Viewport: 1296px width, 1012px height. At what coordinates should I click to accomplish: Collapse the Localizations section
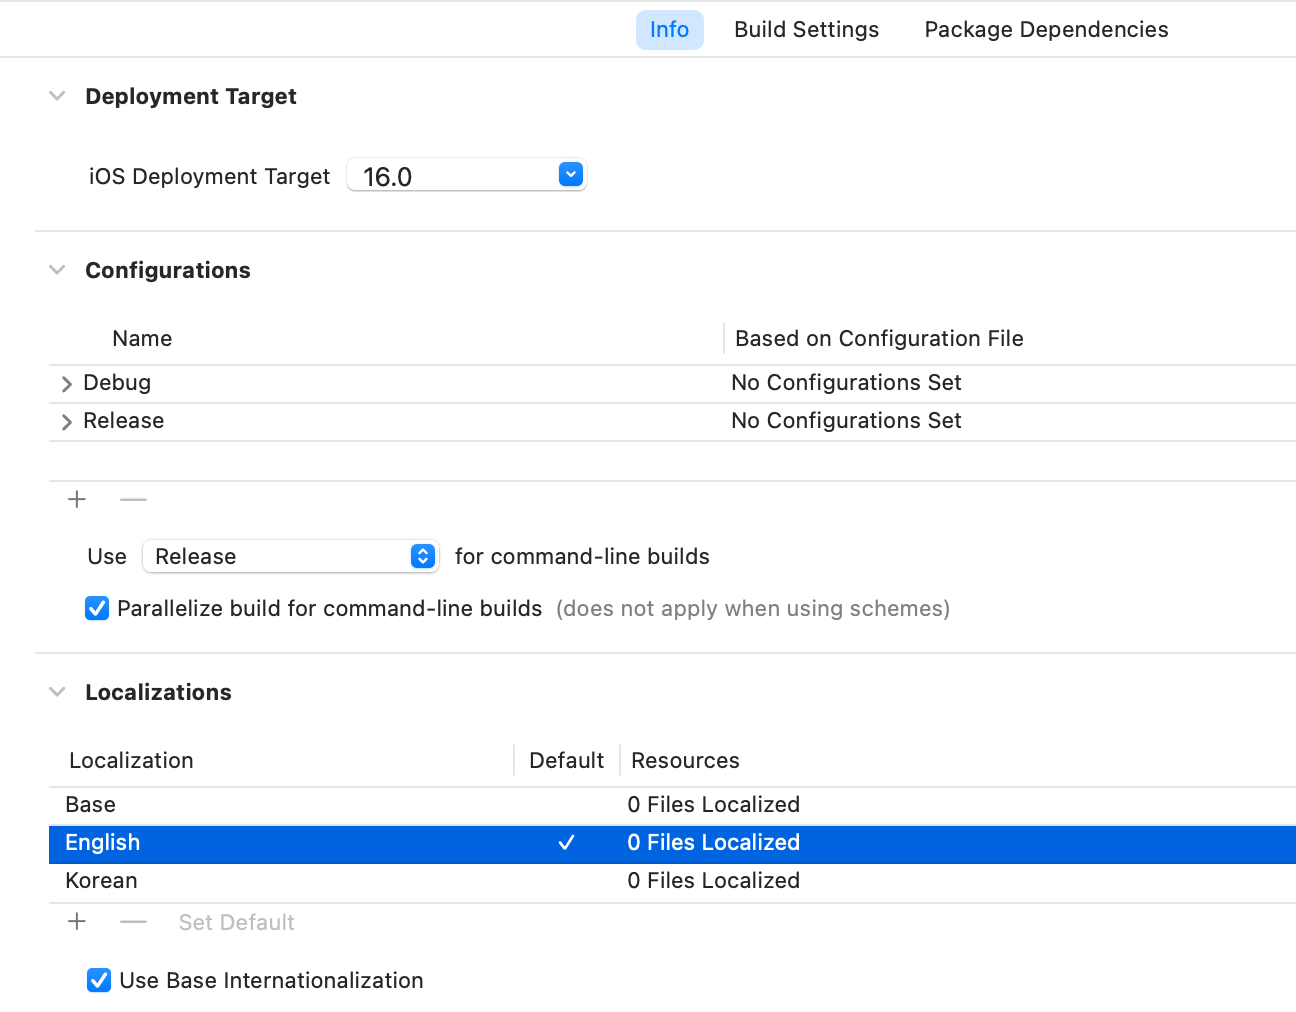pyautogui.click(x=58, y=692)
